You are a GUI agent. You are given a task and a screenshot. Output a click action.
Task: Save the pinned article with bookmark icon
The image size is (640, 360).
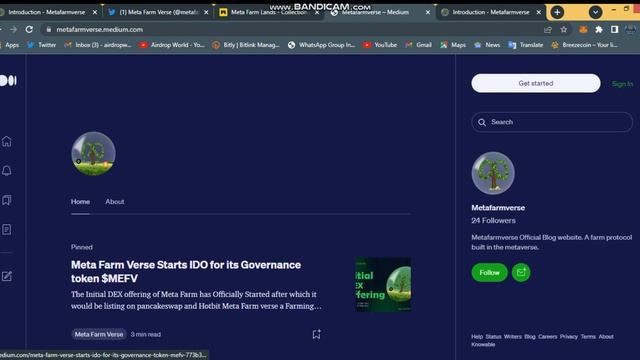coord(316,334)
